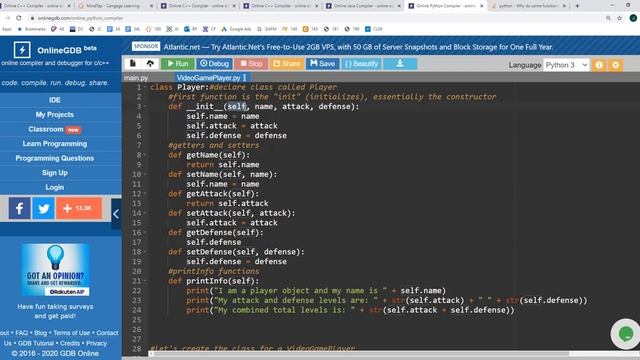Screen dimensions: 640x360
Task: Open Credits footer link
Action: 70,343
